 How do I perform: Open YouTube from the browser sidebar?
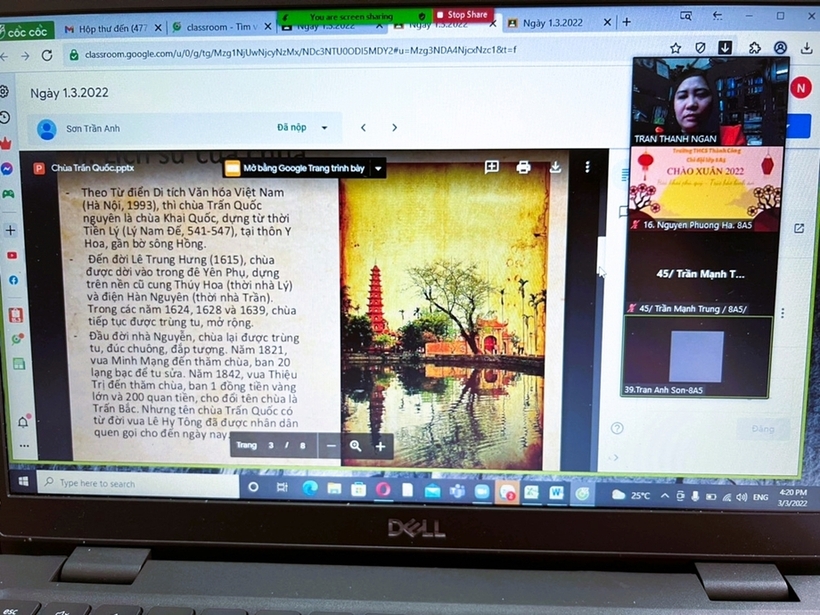tap(11, 255)
